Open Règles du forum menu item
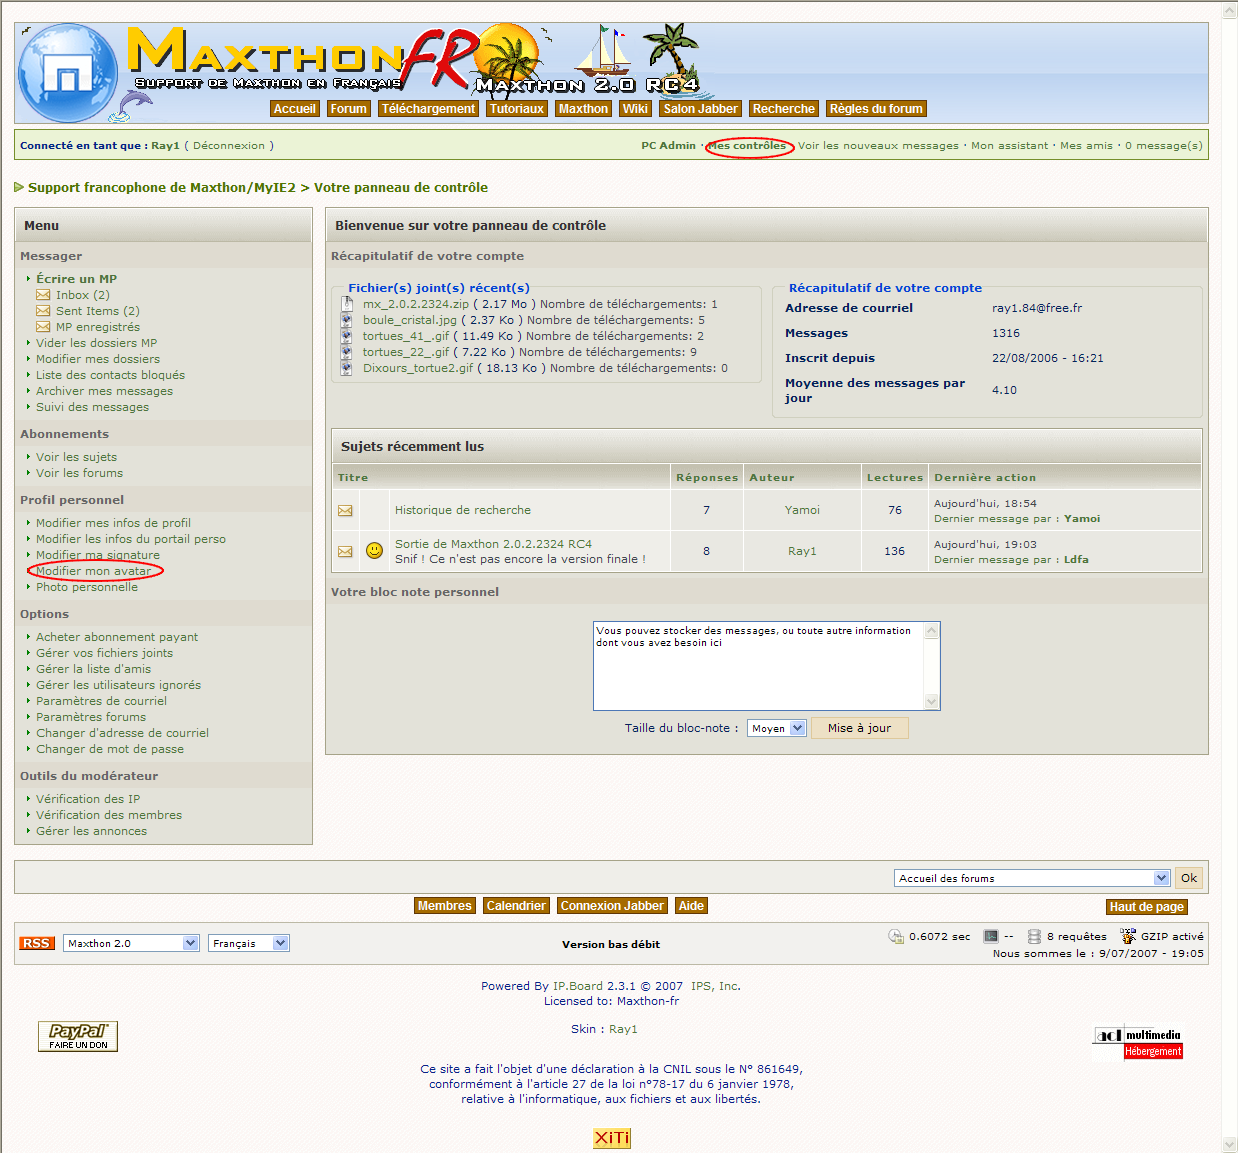 coord(877,109)
